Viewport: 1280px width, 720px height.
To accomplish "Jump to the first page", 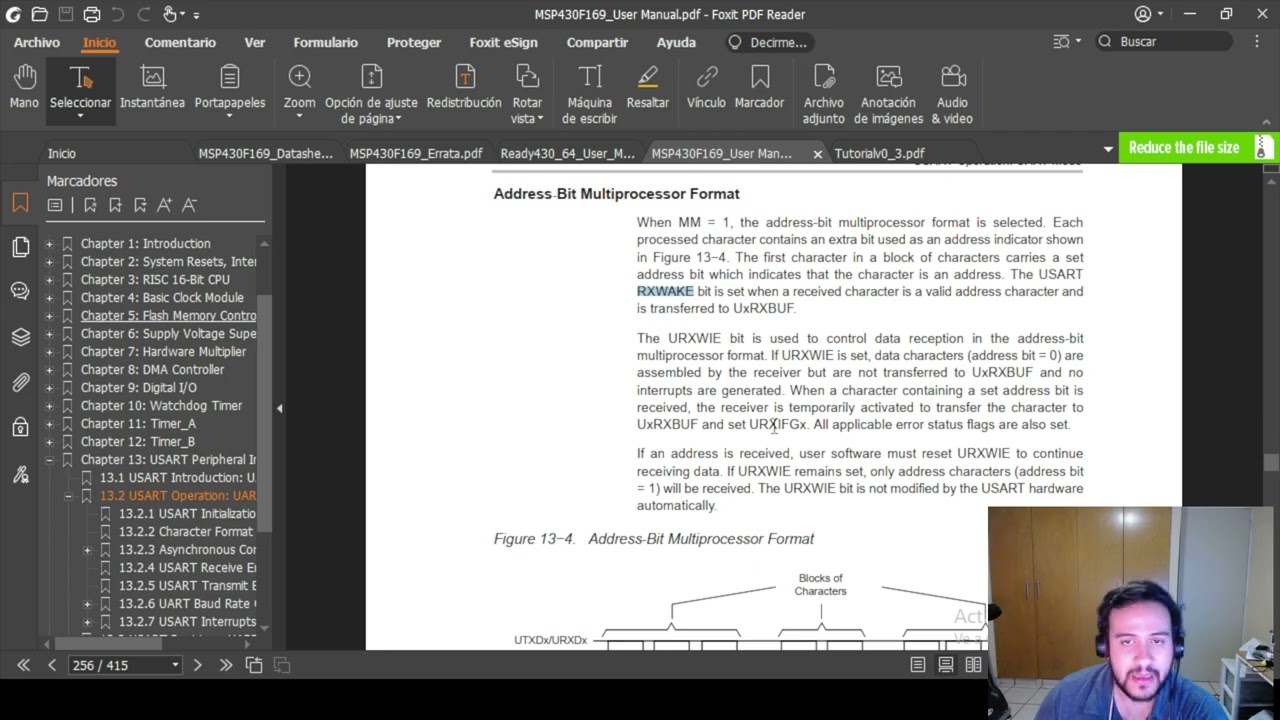I will click(23, 665).
